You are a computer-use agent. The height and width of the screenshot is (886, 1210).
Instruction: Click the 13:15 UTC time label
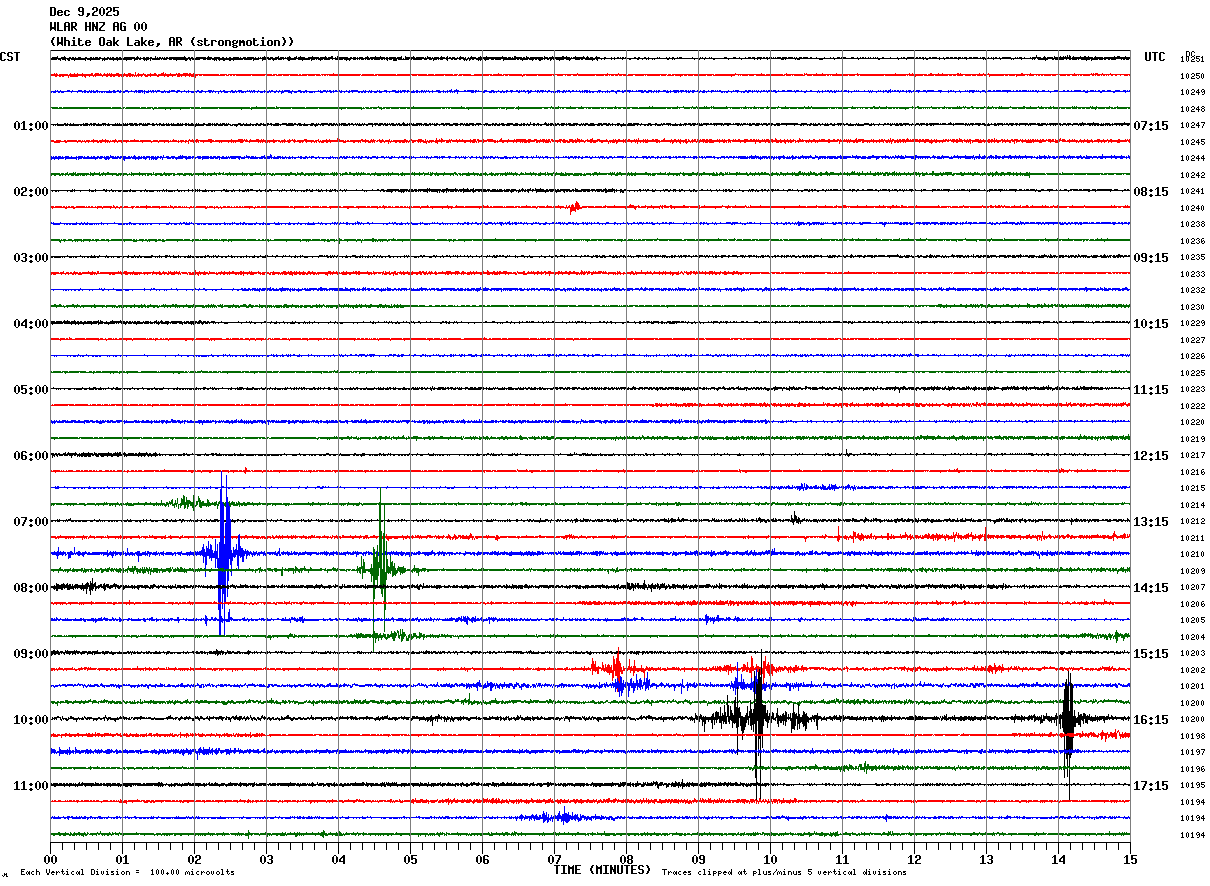click(x=1151, y=522)
